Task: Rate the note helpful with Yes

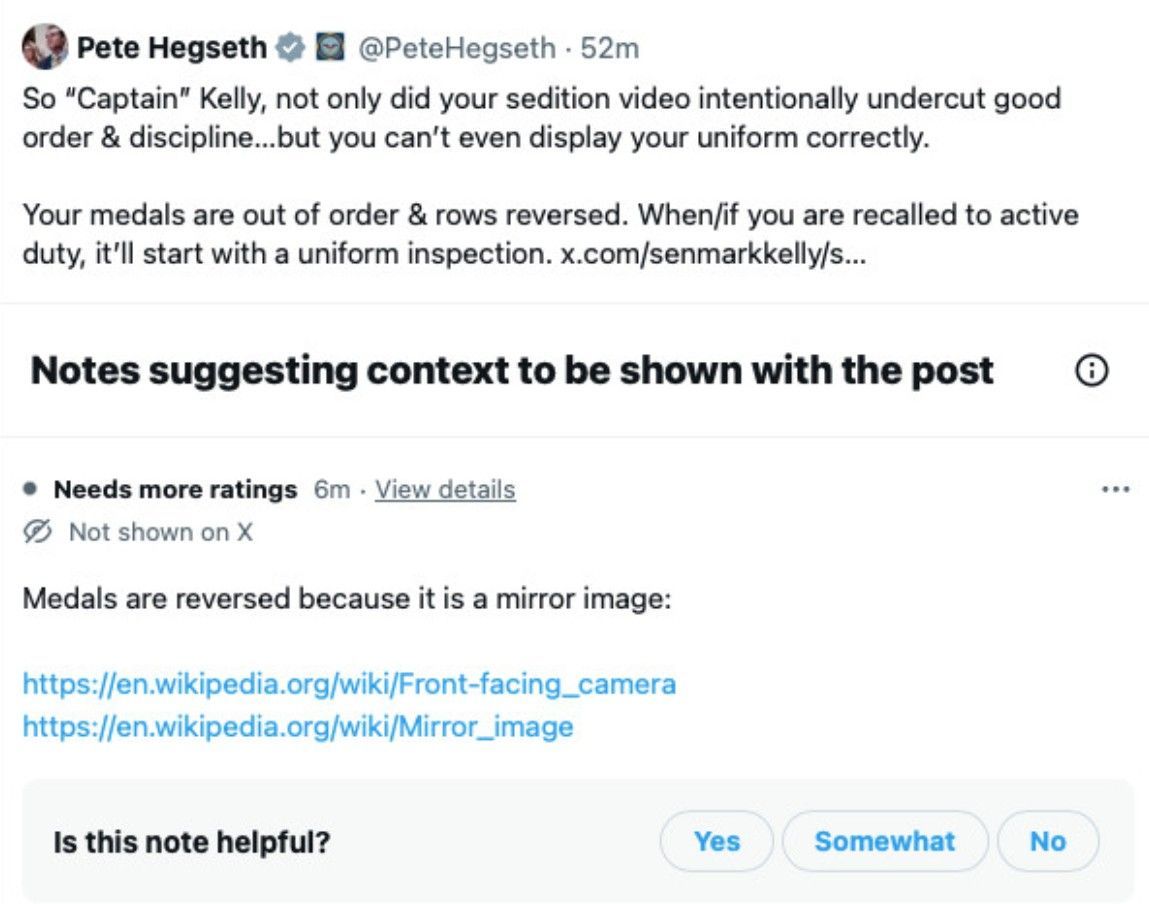Action: pos(716,841)
